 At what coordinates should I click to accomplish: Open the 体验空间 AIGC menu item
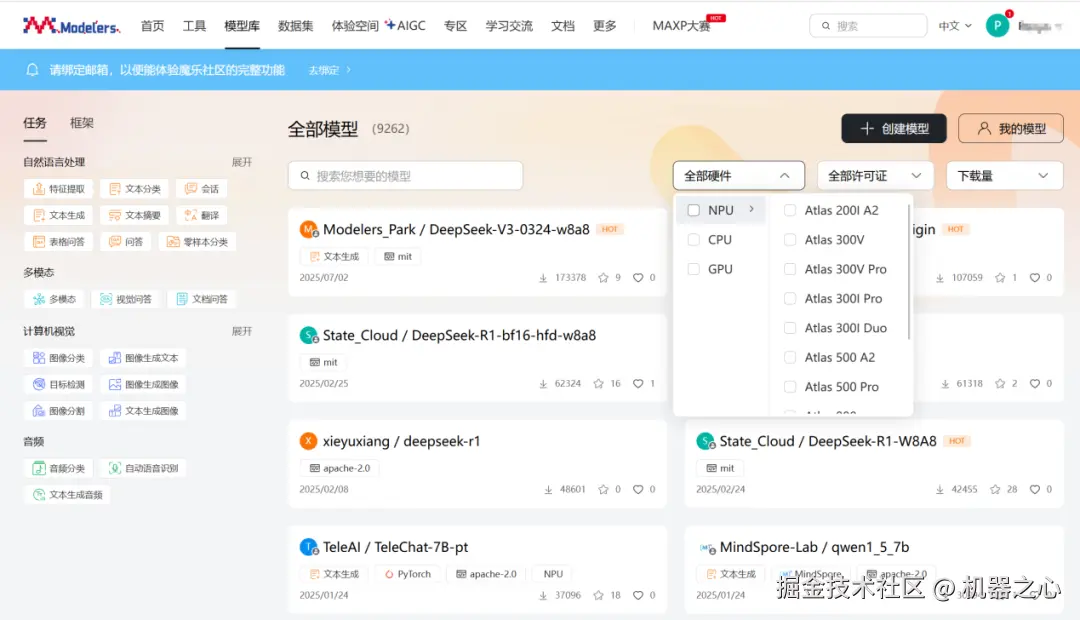378,25
